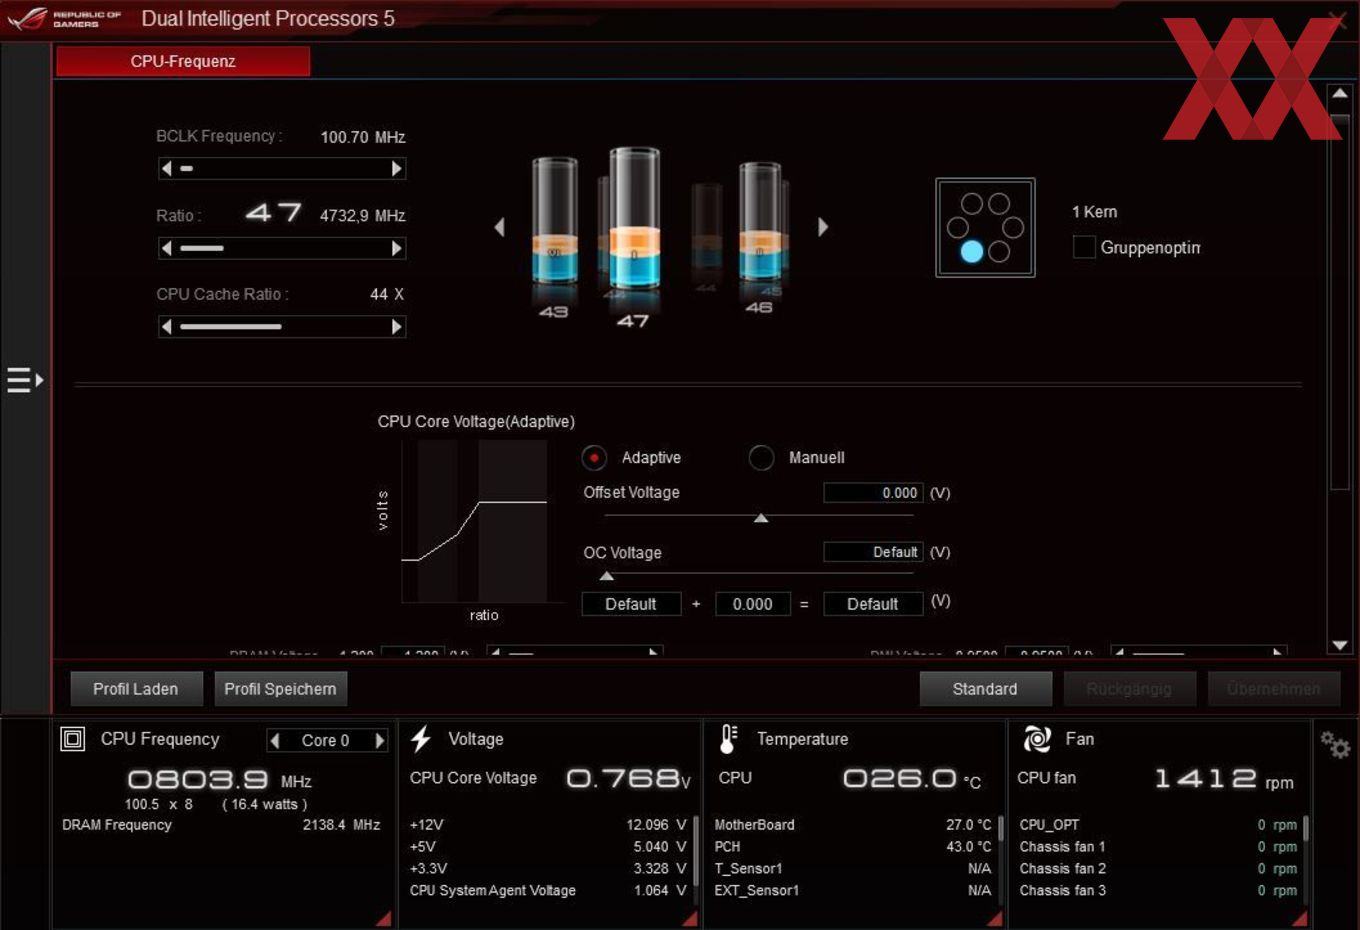Expand the Voltage panel corner triangle
The width and height of the screenshot is (1360, 930).
click(x=690, y=918)
